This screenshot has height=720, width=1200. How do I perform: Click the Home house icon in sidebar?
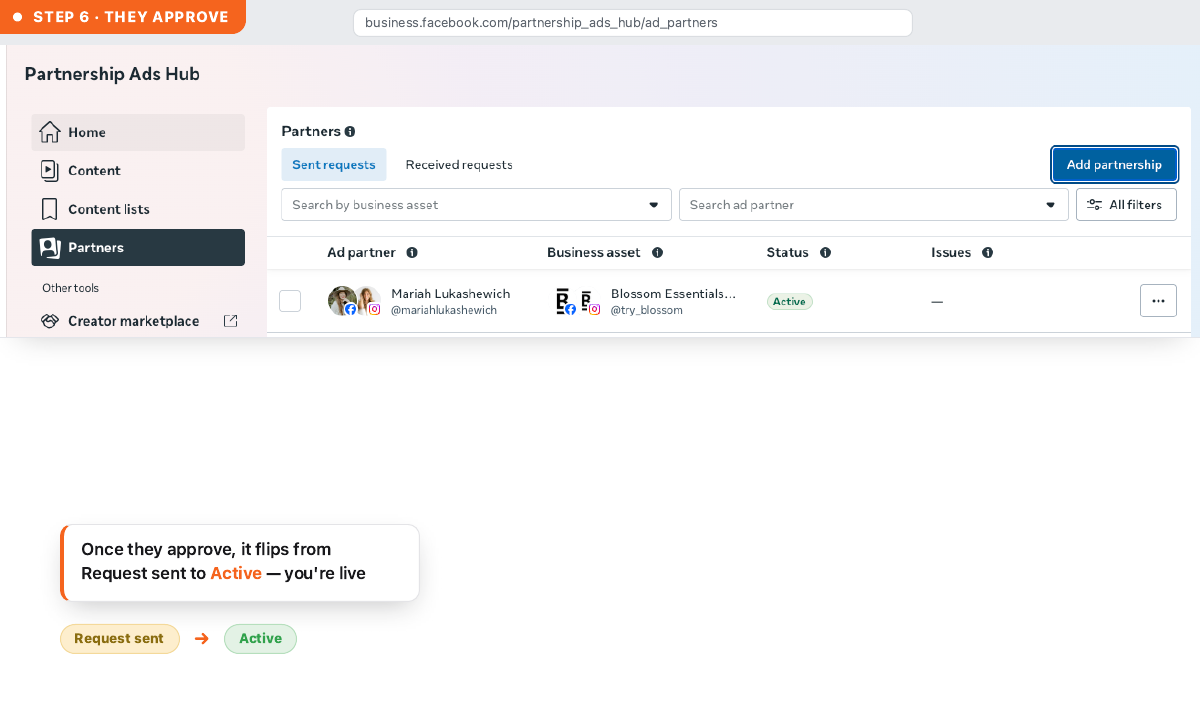coord(50,132)
